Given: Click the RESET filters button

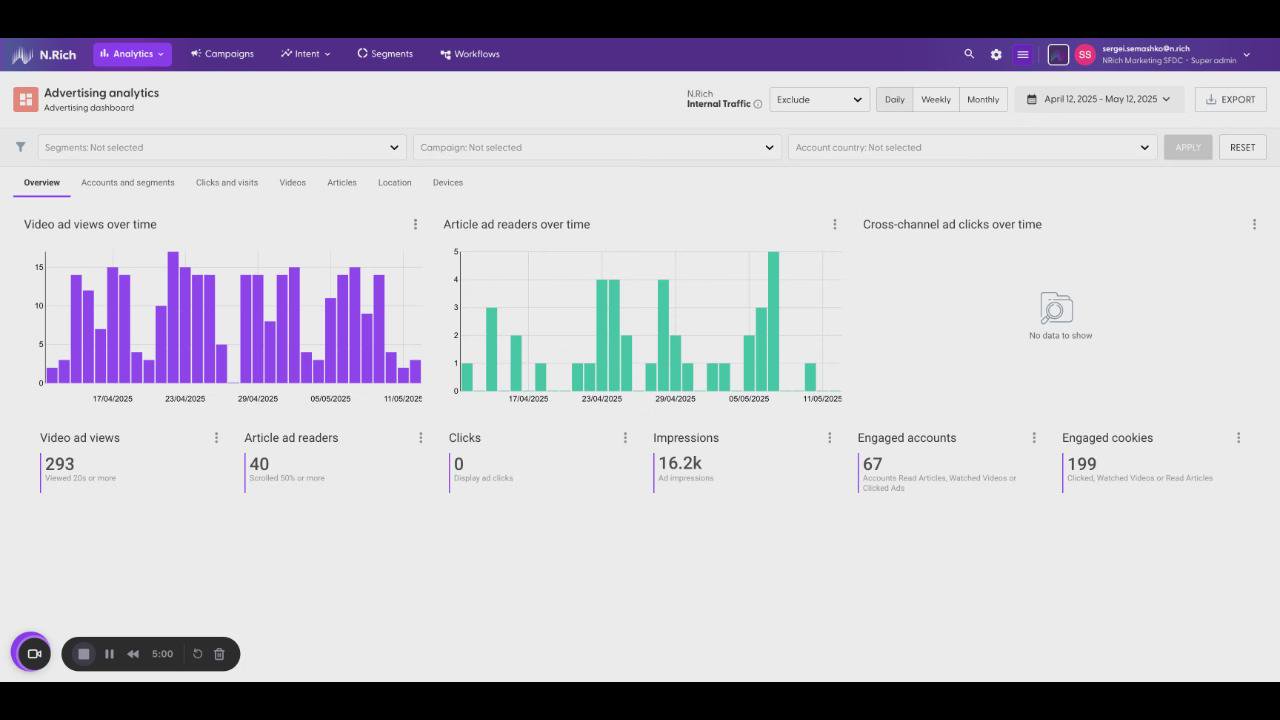Looking at the screenshot, I should tap(1243, 147).
